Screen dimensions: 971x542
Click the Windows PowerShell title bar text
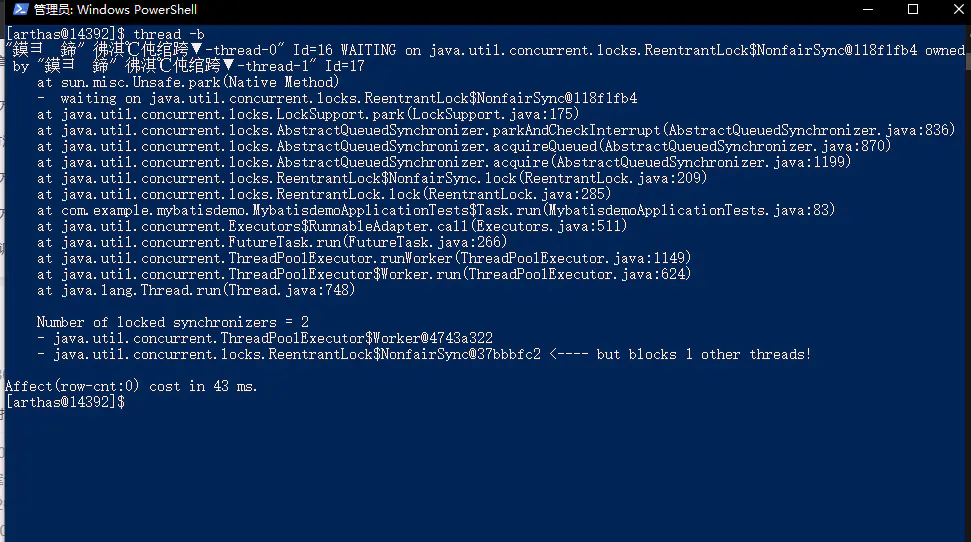(x=115, y=10)
